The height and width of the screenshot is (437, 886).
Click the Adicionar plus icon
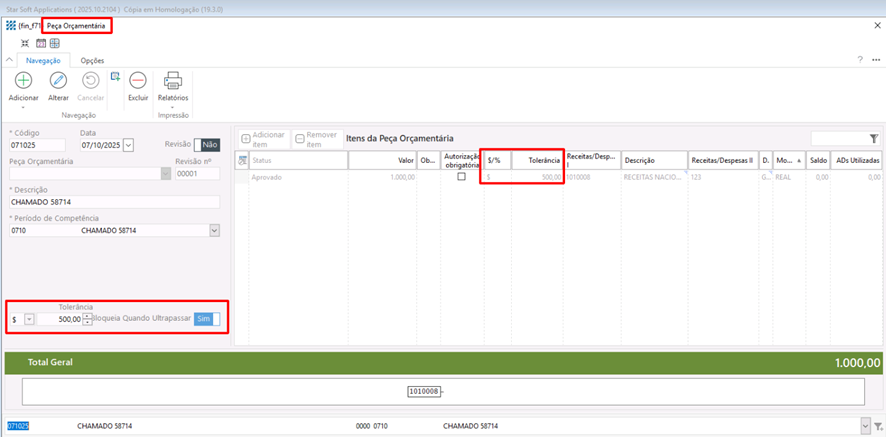[x=23, y=81]
